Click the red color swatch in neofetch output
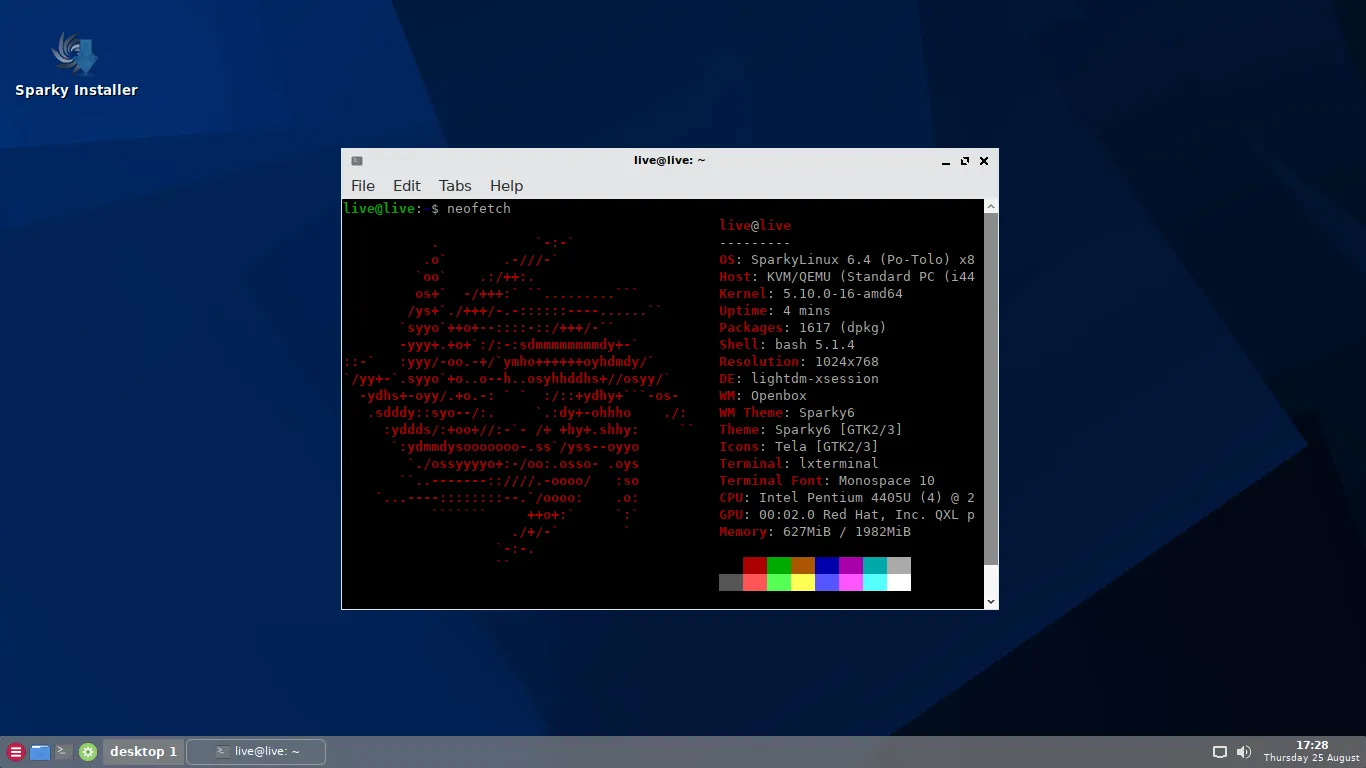Image resolution: width=1366 pixels, height=768 pixels. pyautogui.click(x=755, y=567)
